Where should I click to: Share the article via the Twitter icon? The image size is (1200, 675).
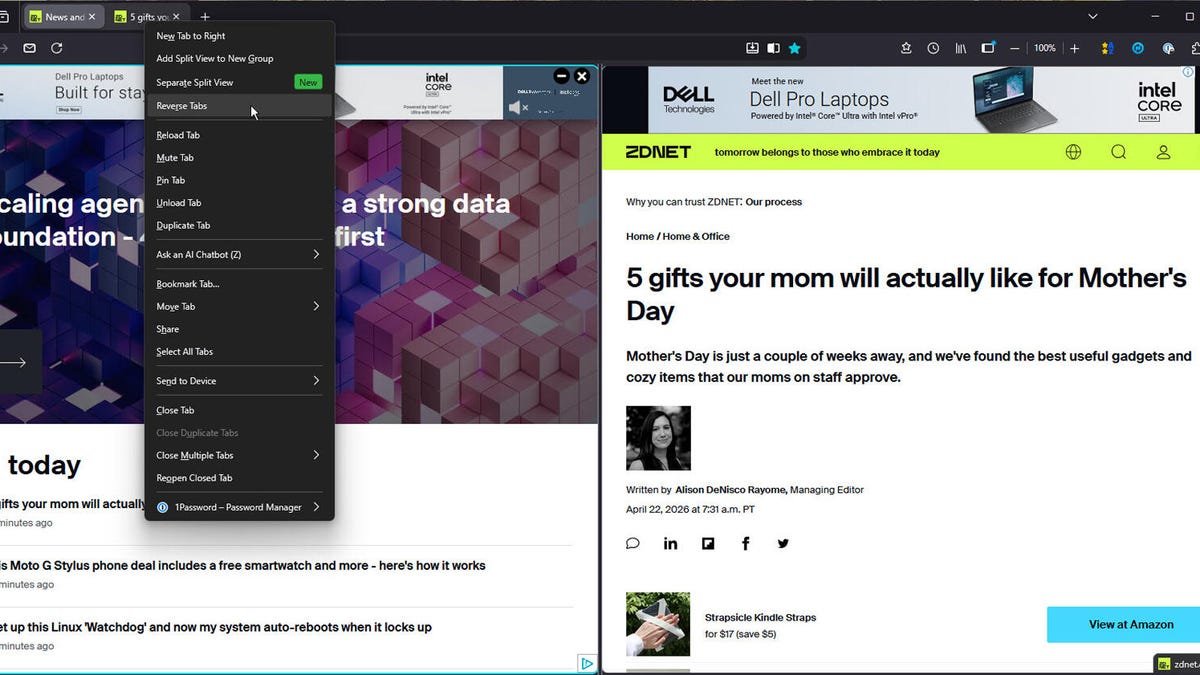coord(783,543)
